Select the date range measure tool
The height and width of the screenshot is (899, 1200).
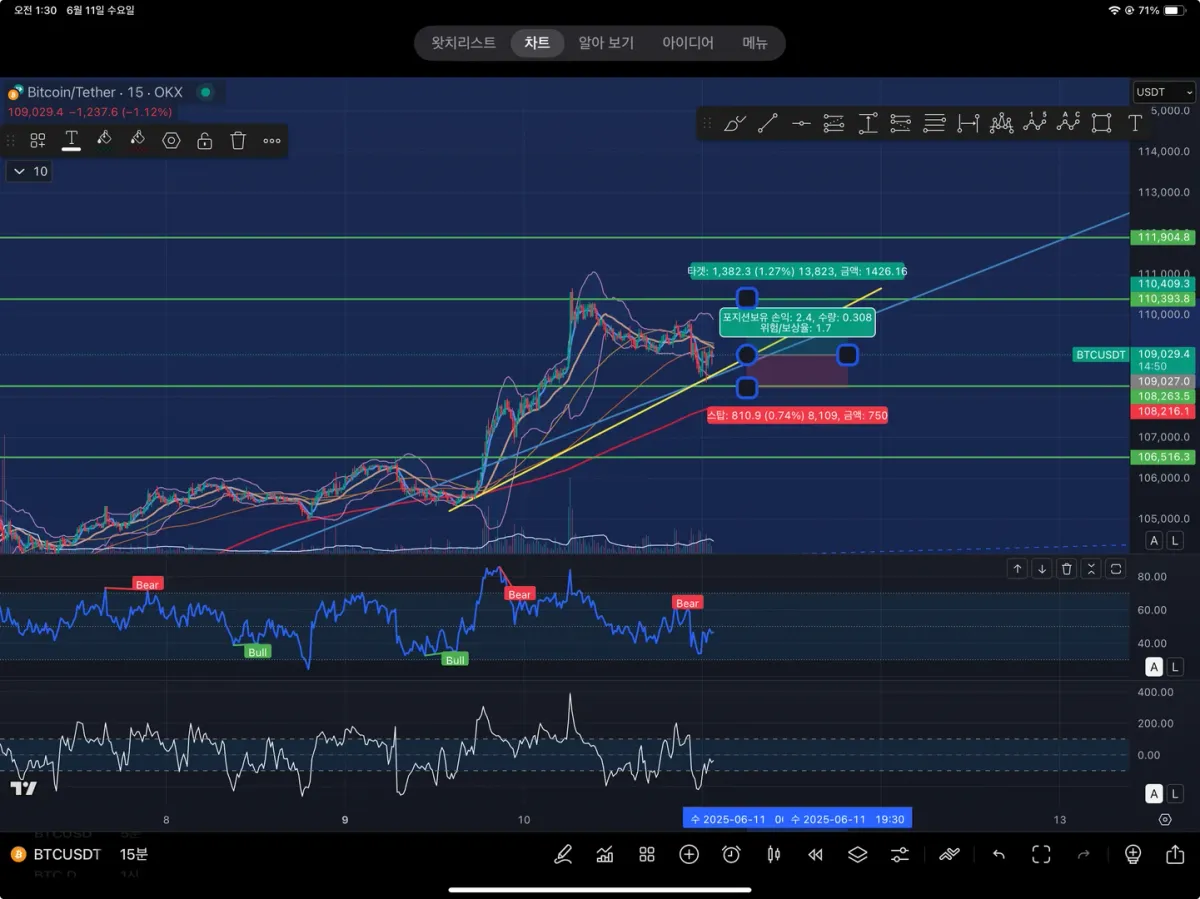coord(967,124)
